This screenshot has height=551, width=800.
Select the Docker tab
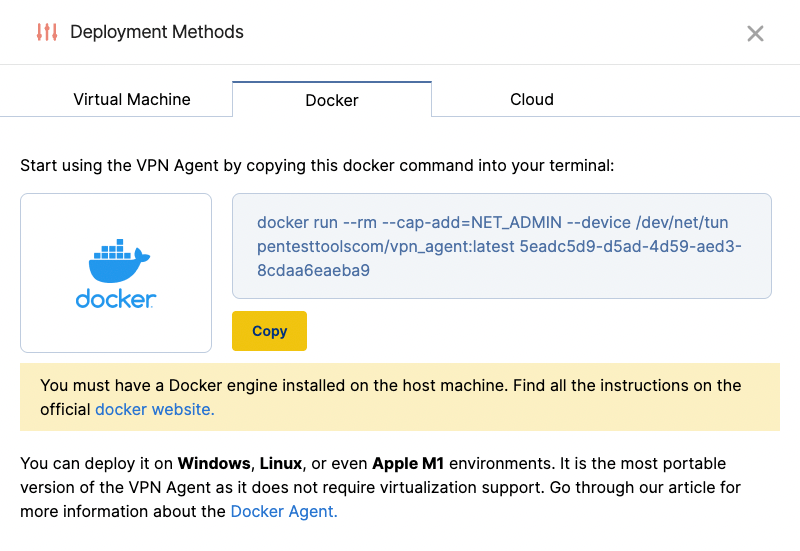(332, 100)
